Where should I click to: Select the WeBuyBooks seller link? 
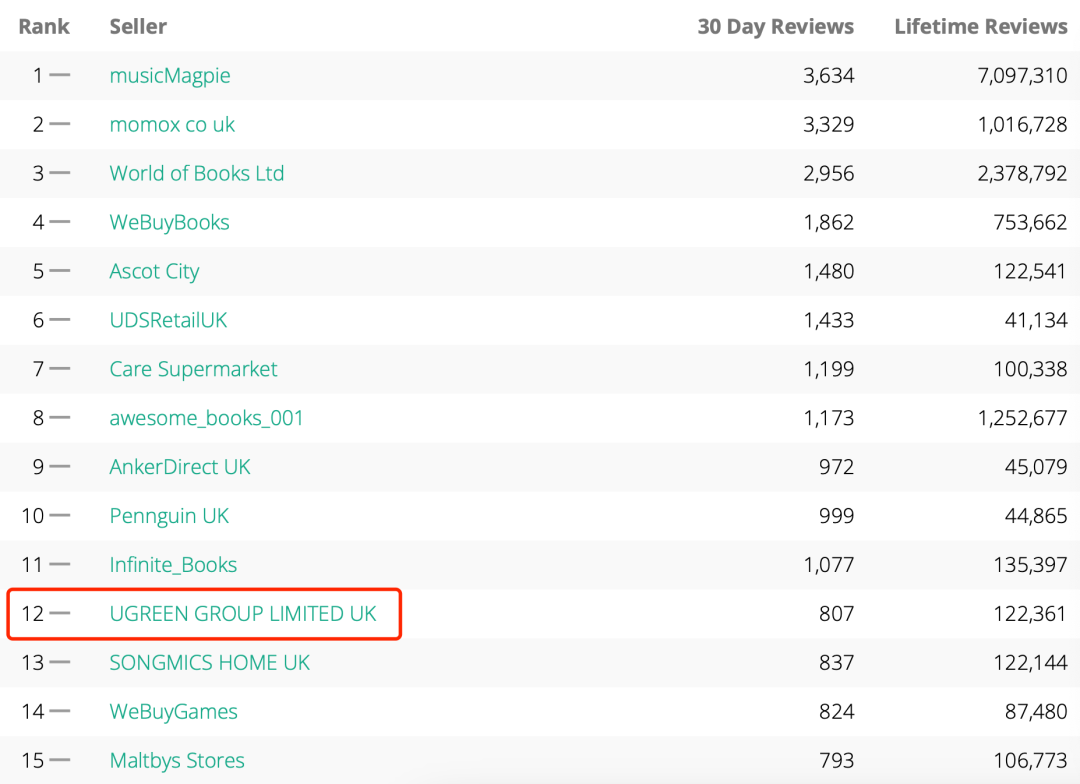(169, 223)
